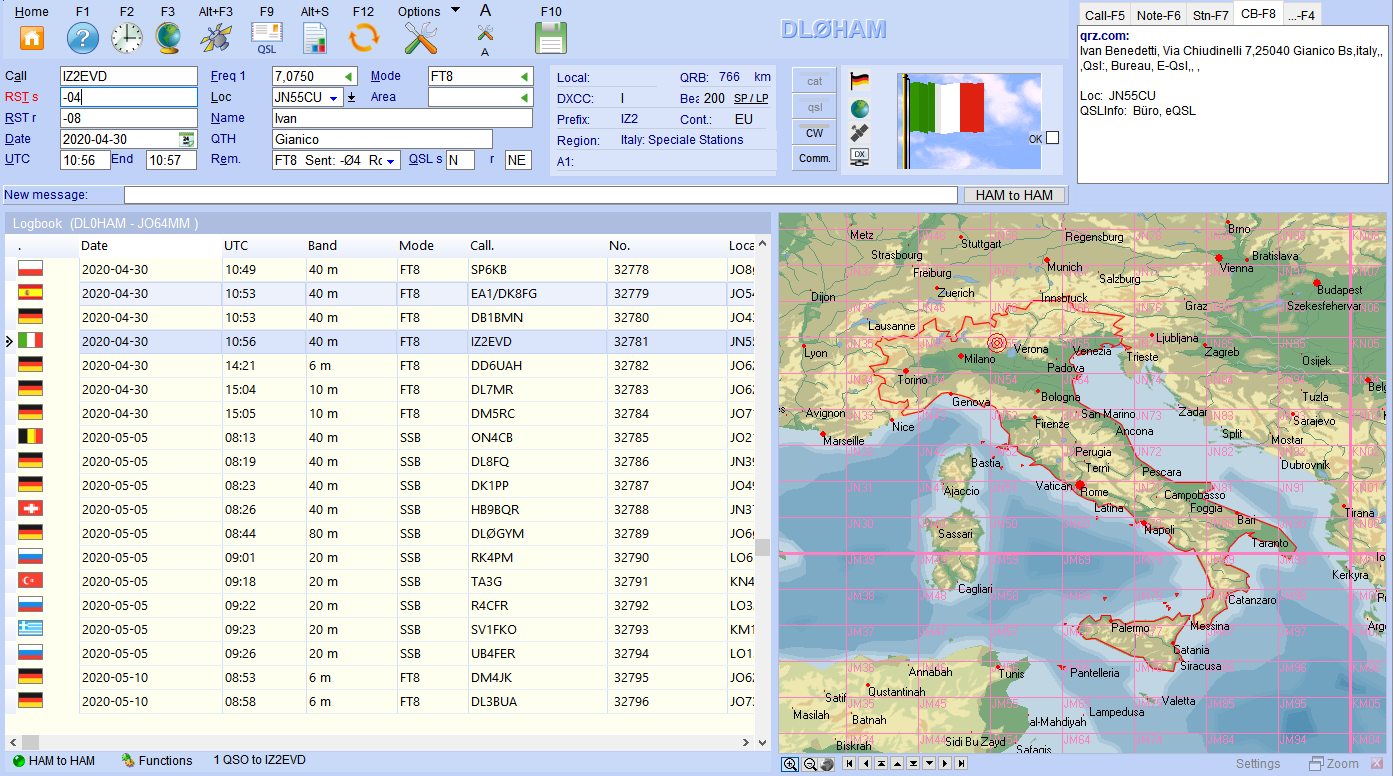Select the logbook row for TA3G
Viewport: 1393px width, 776px height.
pyautogui.click(x=380, y=582)
